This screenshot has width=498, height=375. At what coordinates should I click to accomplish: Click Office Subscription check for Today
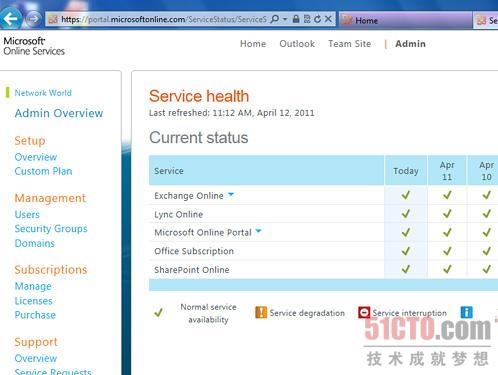[x=406, y=251]
